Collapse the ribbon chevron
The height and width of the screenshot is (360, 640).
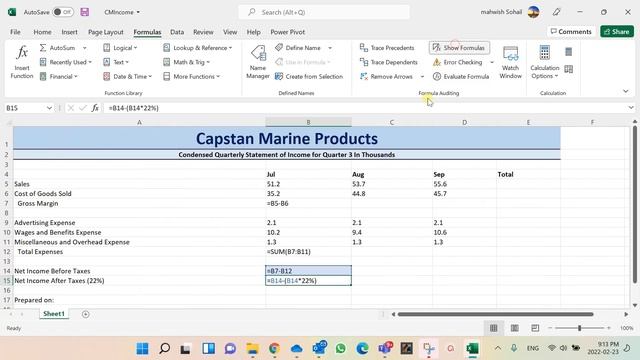(x=626, y=91)
